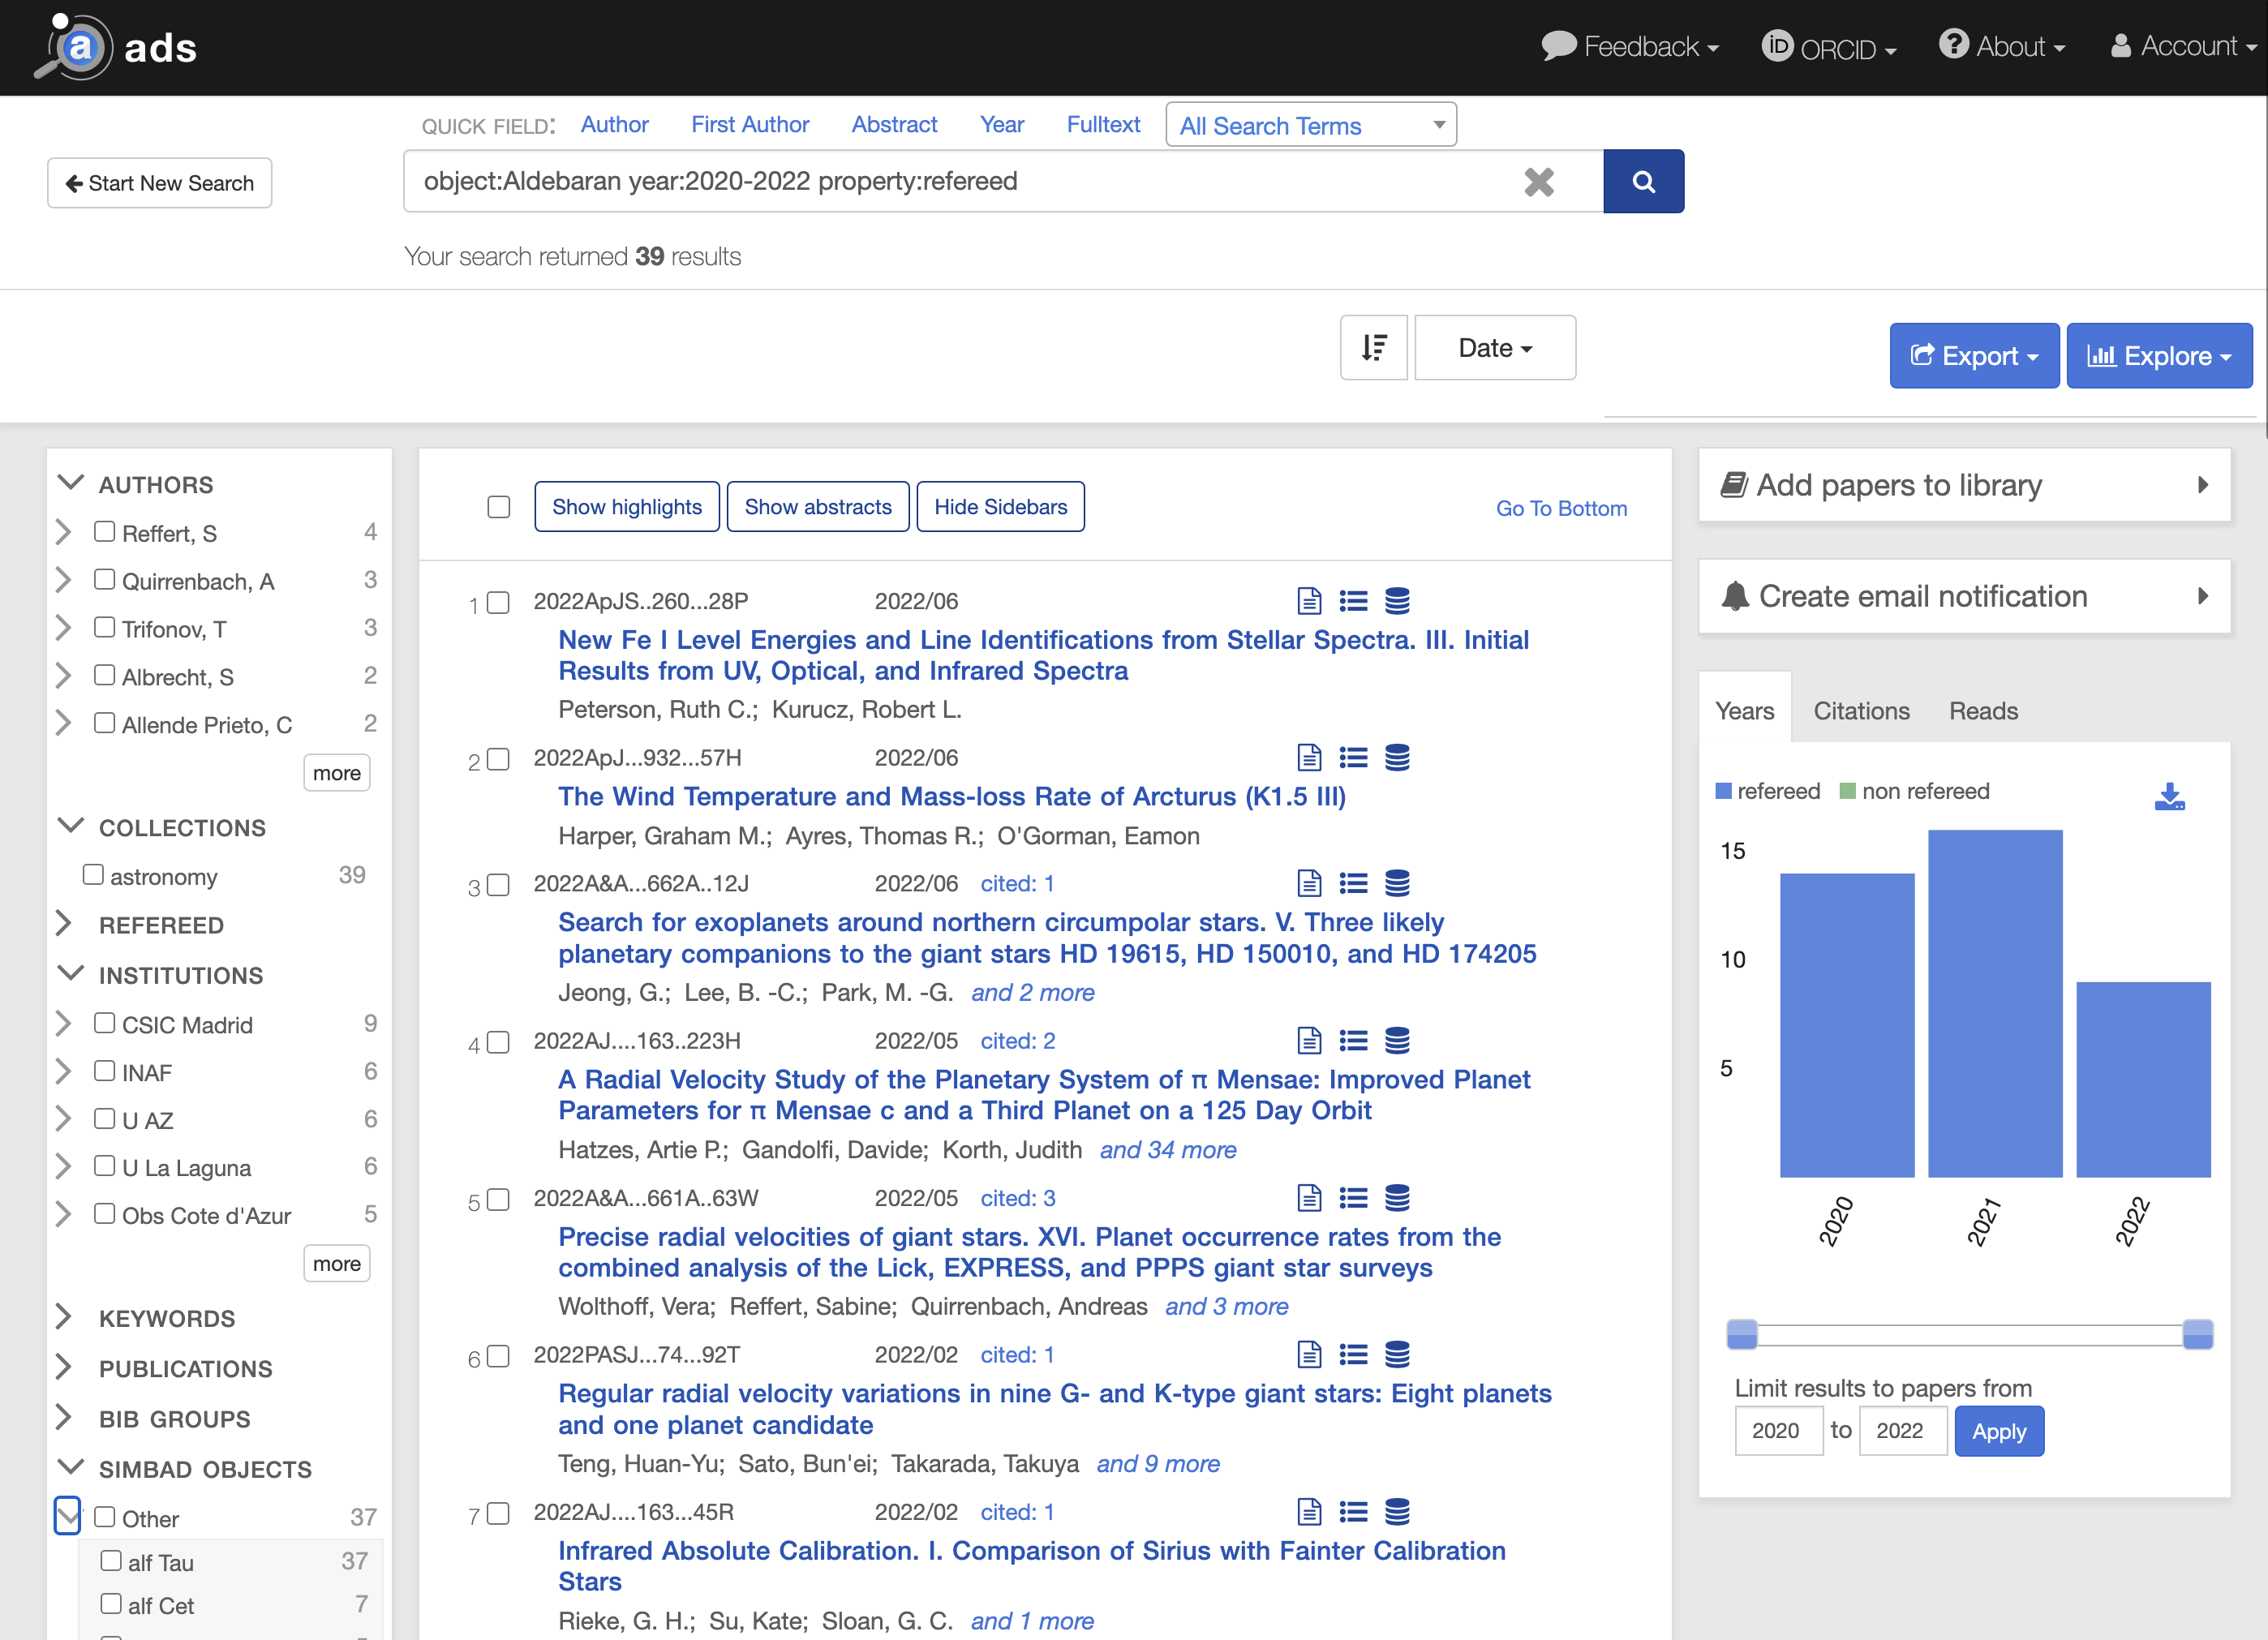Select all results with top checkbox
This screenshot has width=2268, height=1640.
pos(498,507)
